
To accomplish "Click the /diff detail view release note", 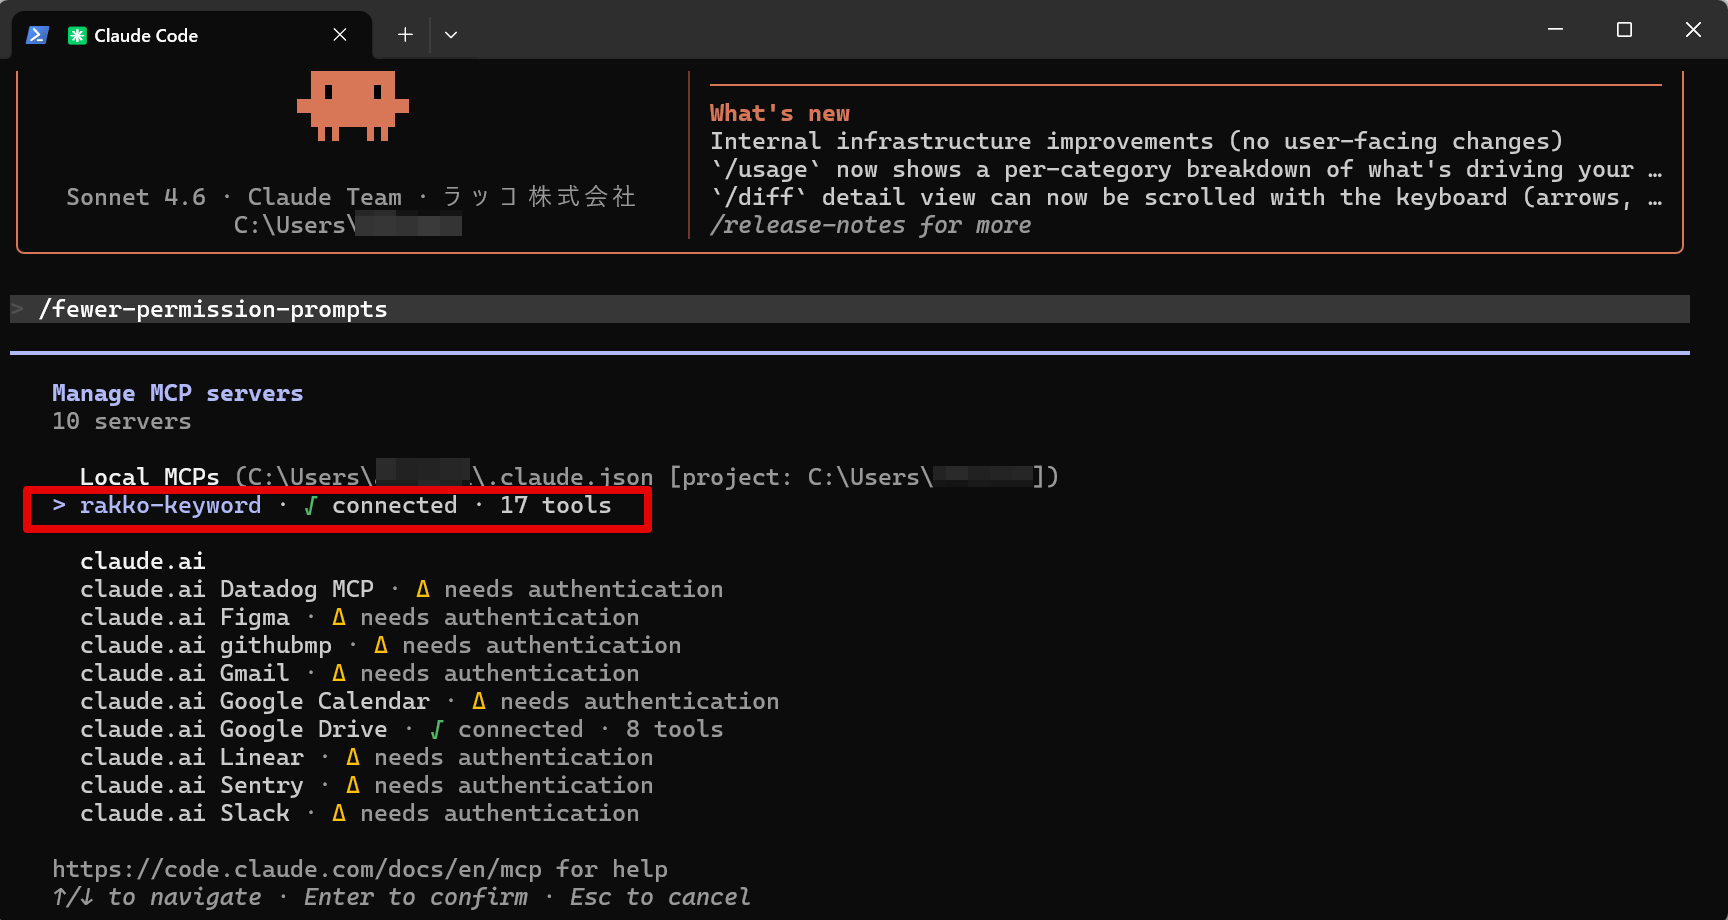I will [1185, 197].
